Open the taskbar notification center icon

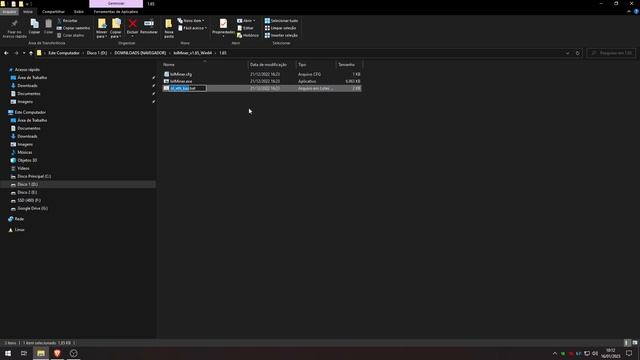point(629,353)
